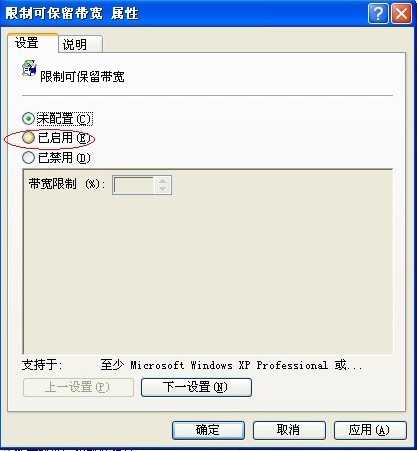Click into the 带宽限制 (%) input box

[134, 185]
